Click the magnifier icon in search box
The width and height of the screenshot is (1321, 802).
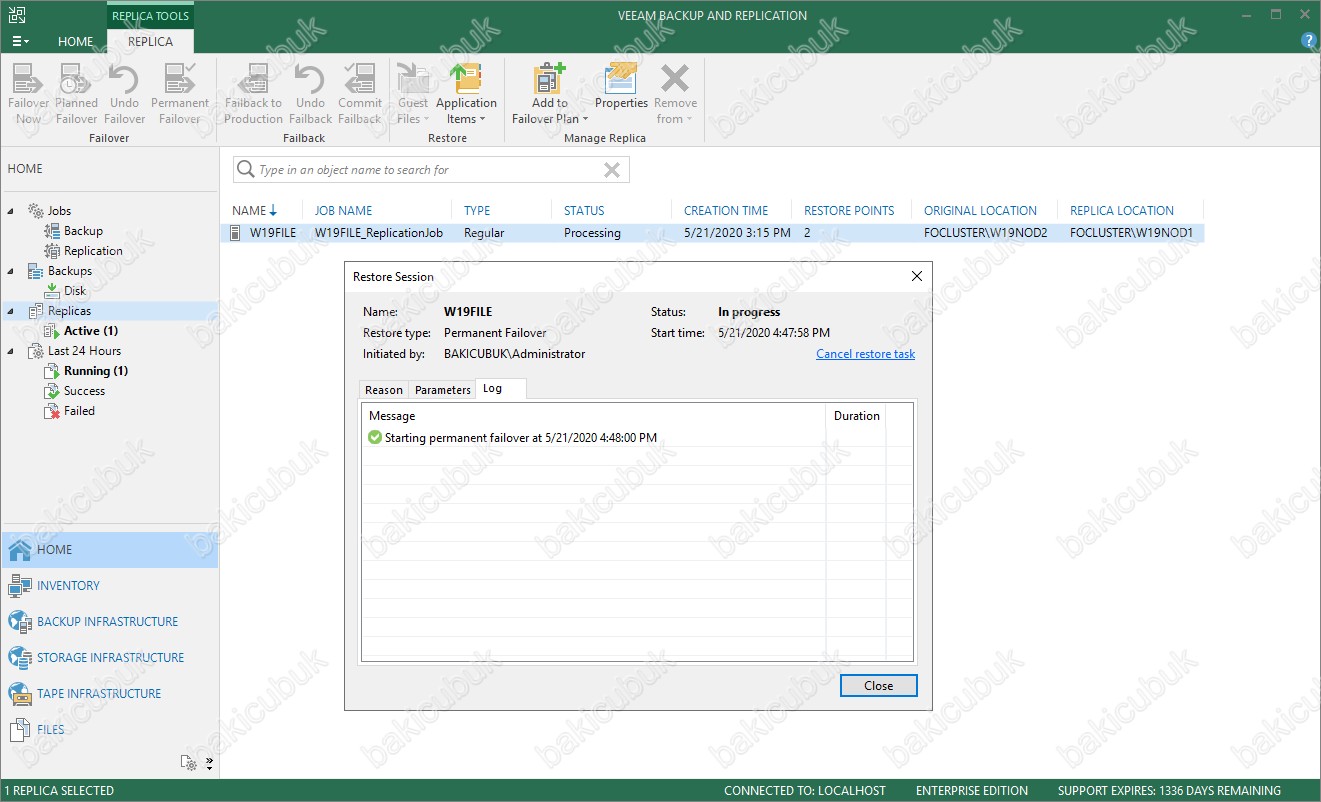[245, 170]
